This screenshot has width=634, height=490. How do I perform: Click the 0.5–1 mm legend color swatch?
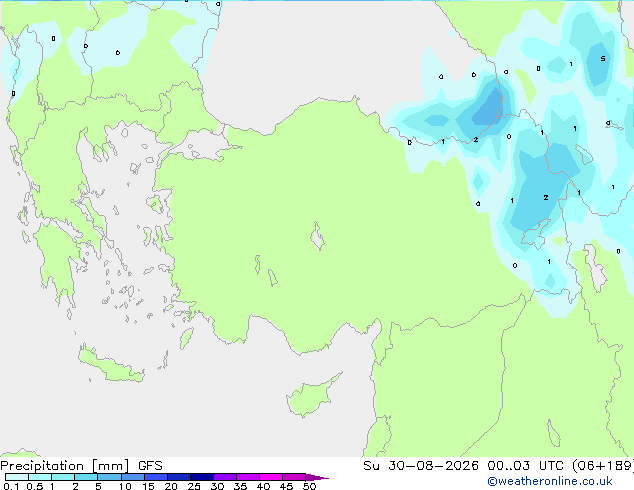(40, 477)
